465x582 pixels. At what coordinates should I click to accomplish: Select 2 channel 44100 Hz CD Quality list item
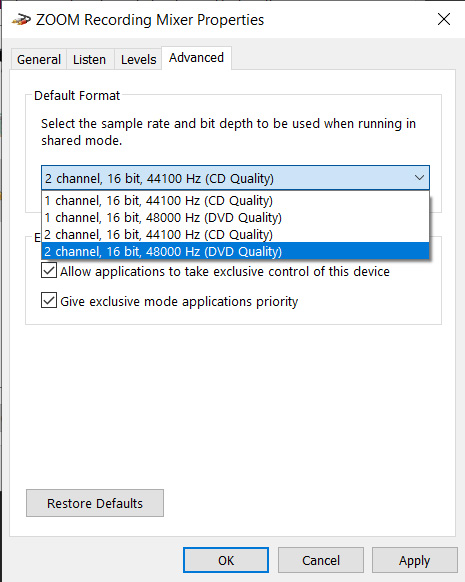(235, 235)
